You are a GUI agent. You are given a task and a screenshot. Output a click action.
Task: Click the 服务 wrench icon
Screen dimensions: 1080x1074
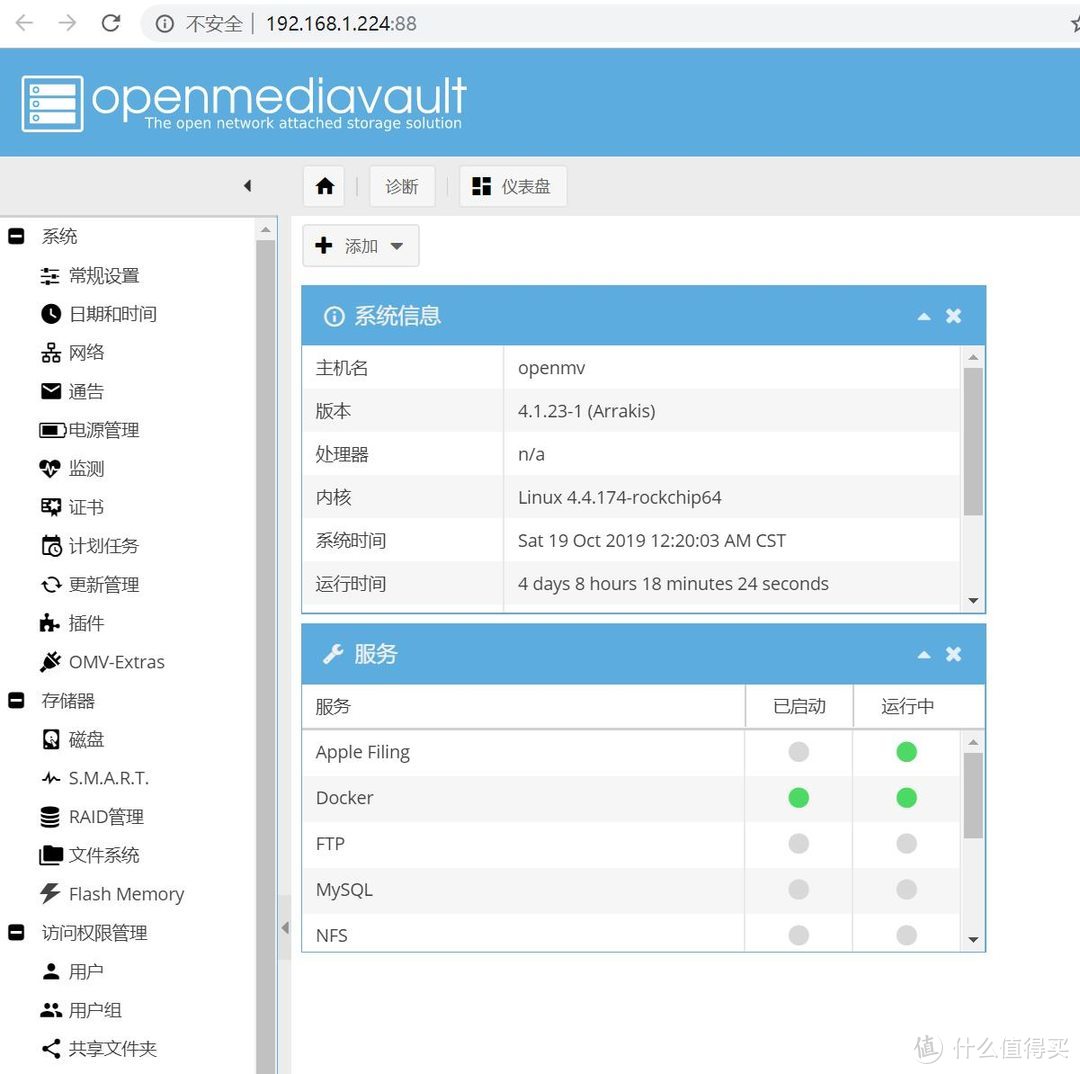tap(333, 654)
